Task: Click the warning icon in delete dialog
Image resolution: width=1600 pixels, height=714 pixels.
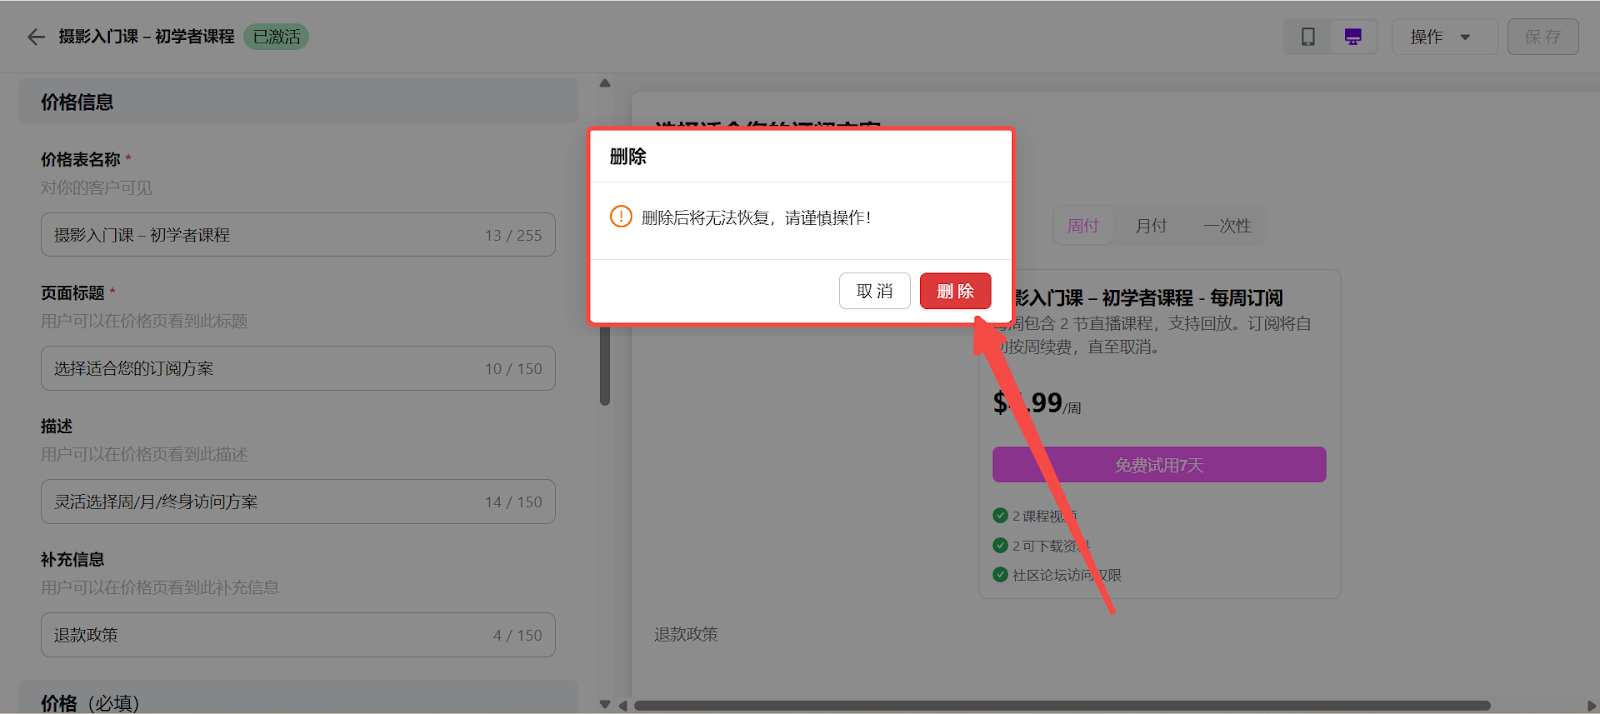Action: tap(621, 217)
